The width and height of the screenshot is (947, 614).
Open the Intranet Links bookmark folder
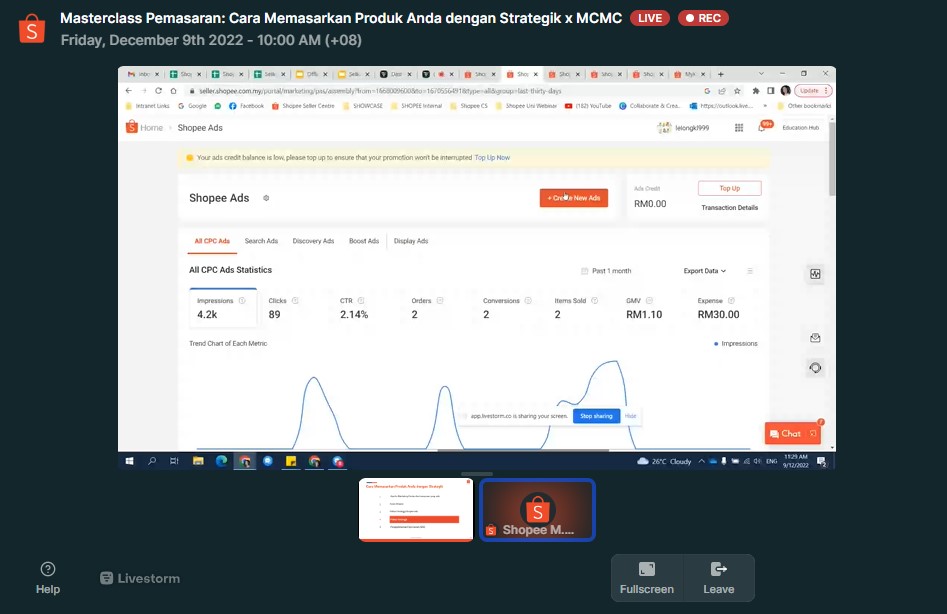(147, 106)
